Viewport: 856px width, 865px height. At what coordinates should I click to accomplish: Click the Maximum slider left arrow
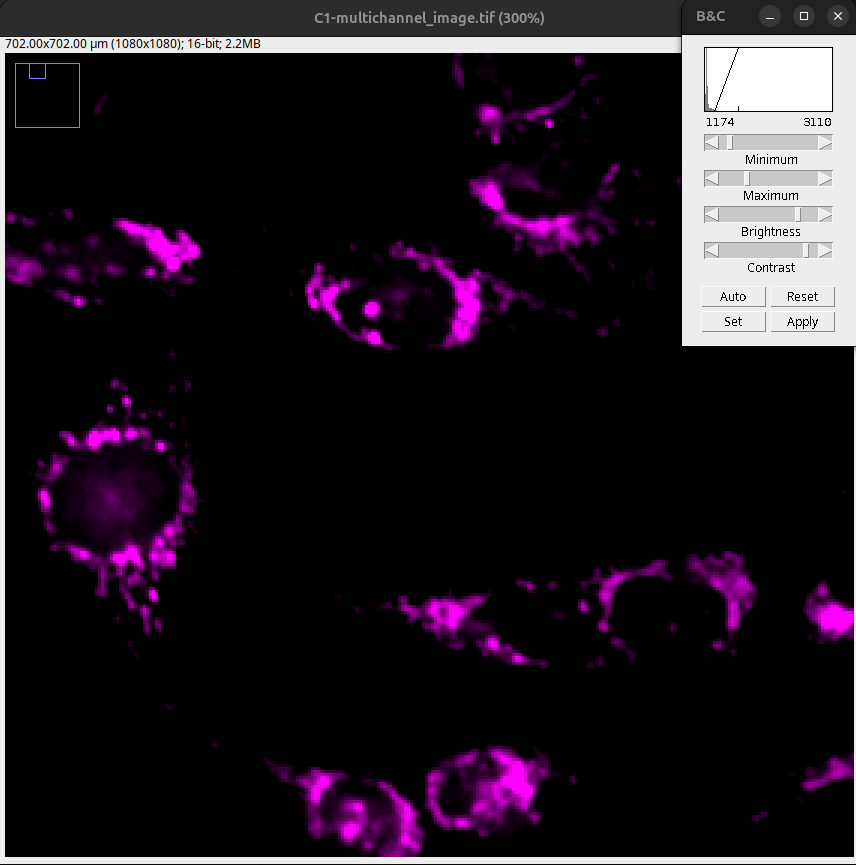(711, 179)
